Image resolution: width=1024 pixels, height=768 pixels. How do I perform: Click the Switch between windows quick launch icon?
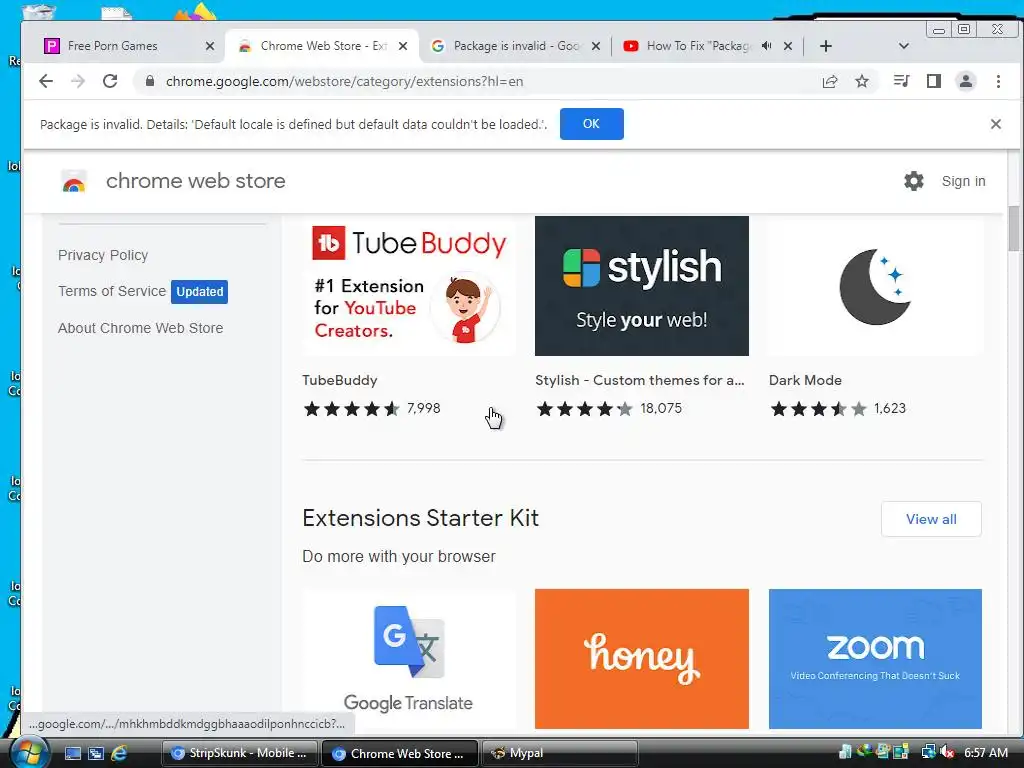click(x=96, y=754)
